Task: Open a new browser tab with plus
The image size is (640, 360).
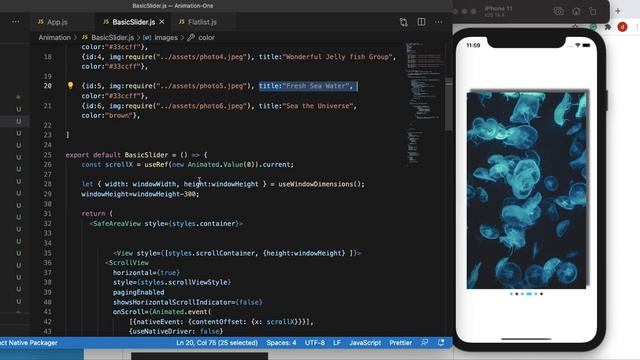Action: [x=618, y=11]
